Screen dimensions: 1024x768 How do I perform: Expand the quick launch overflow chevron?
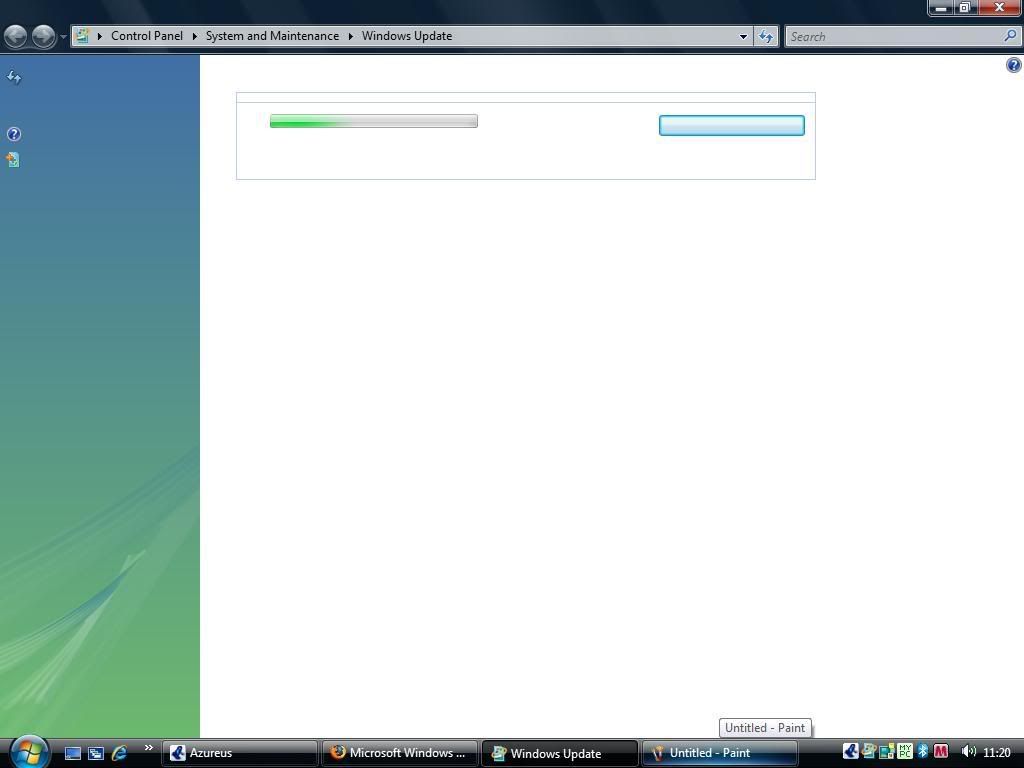[x=148, y=747]
